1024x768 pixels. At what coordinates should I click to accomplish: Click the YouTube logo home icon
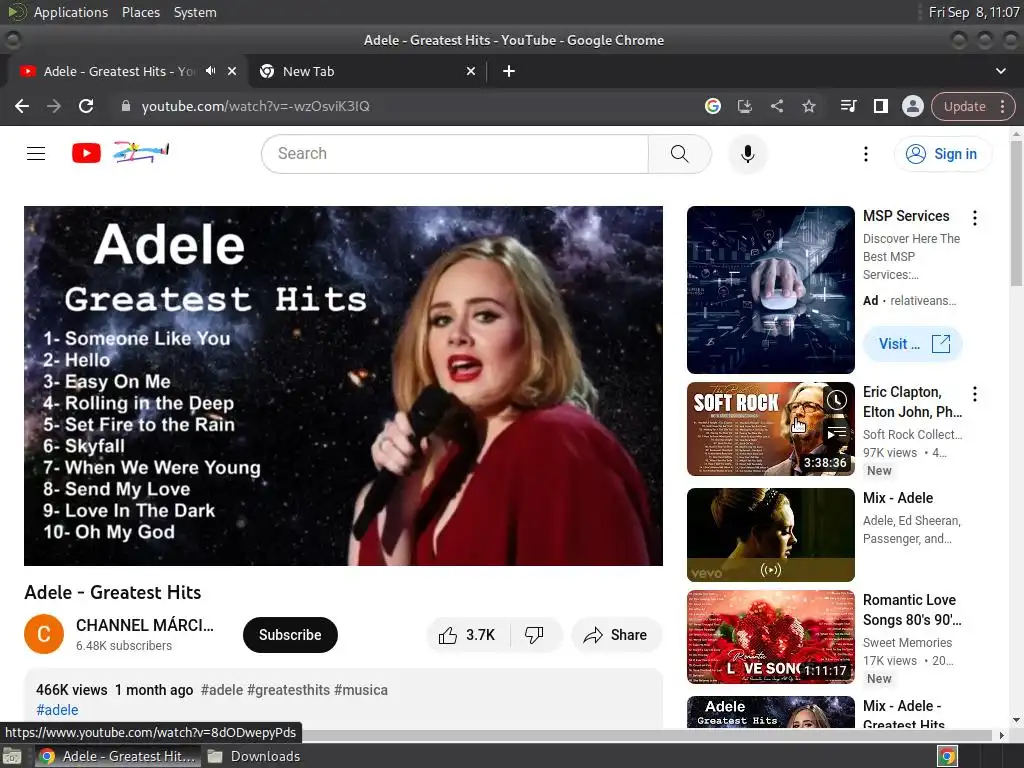[86, 153]
